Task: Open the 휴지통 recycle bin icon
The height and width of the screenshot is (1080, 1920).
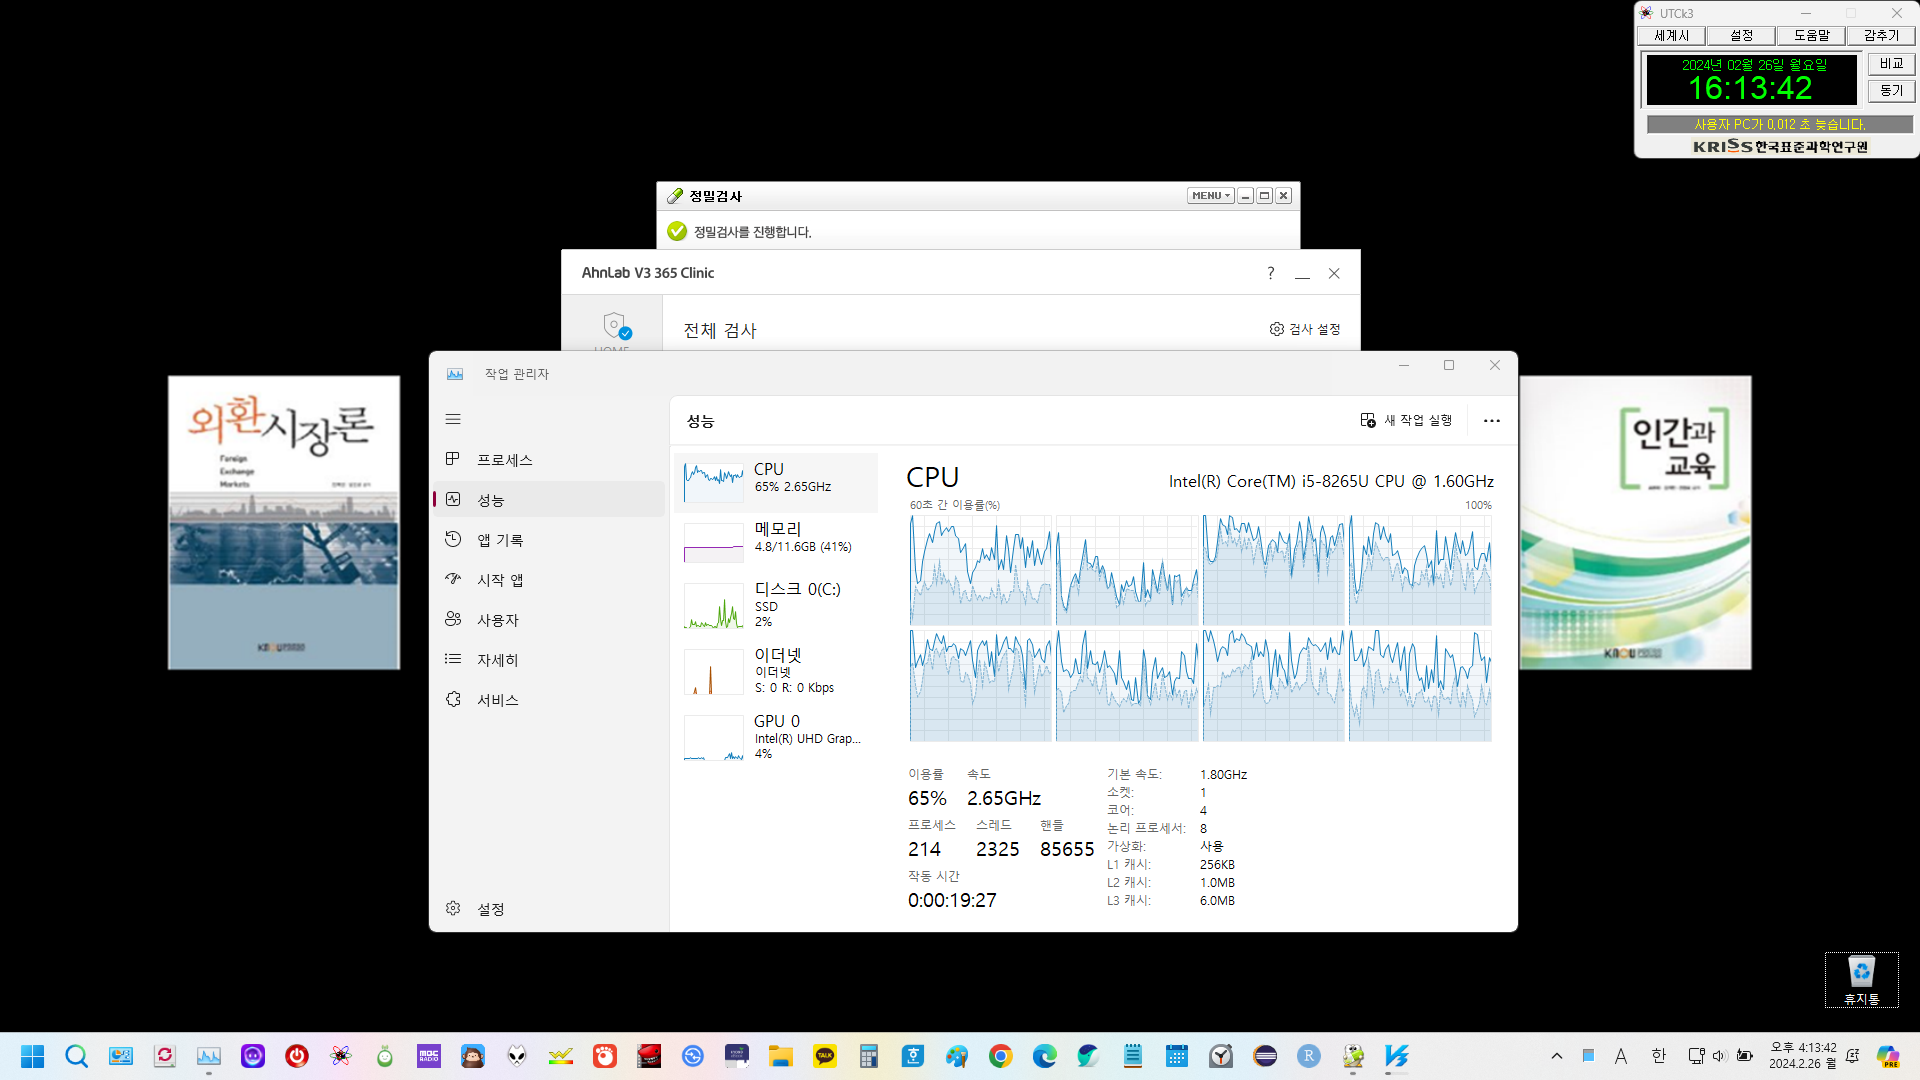Action: click(1861, 979)
